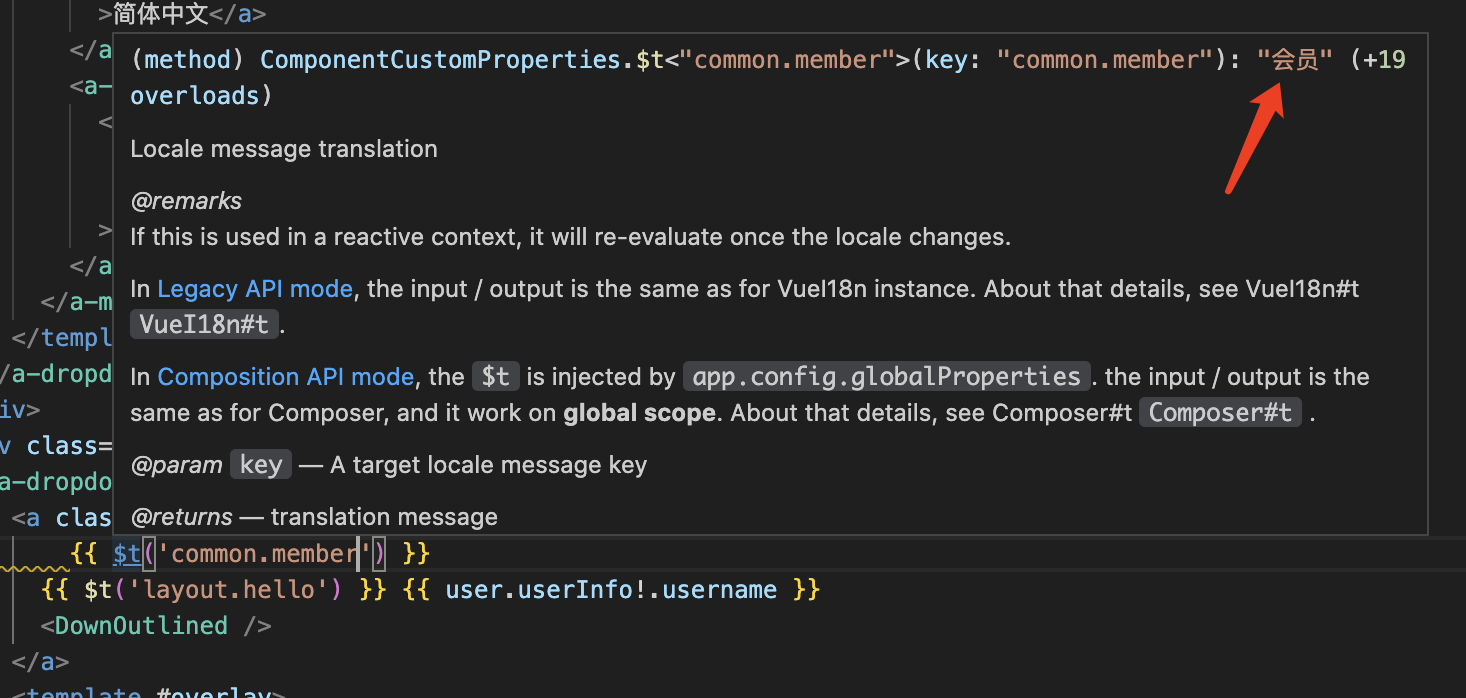Click the red arrow annotation

pyautogui.click(x=1255, y=137)
